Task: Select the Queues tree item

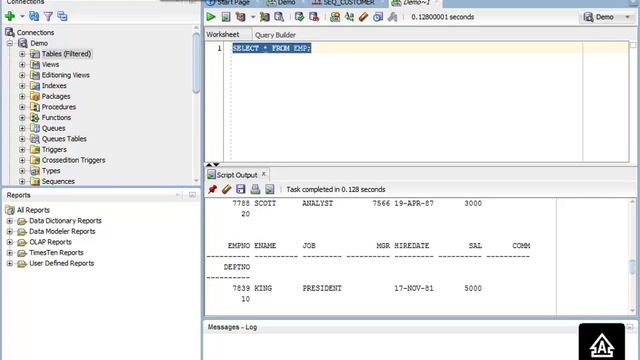Action: 53,128
